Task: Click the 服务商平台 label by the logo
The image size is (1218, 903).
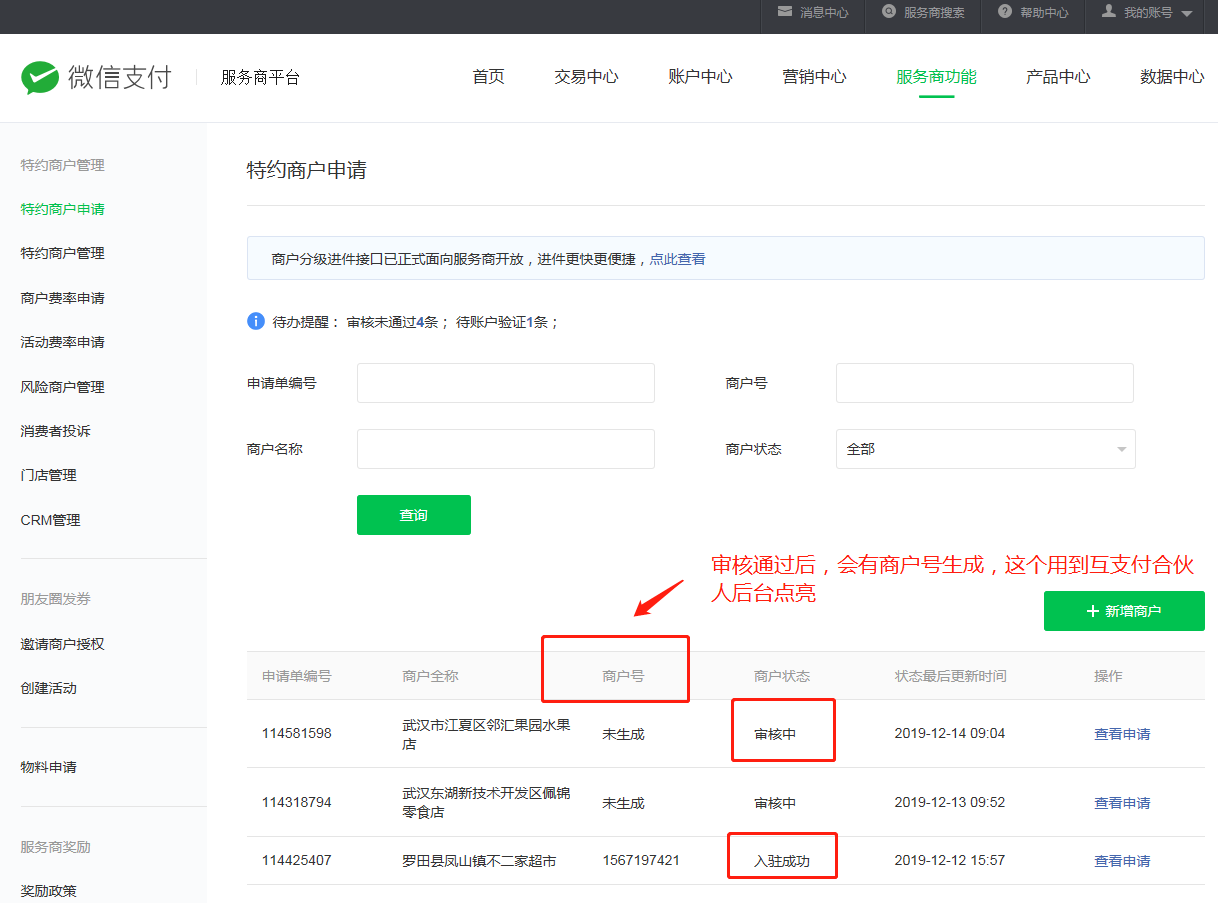Action: tap(260, 77)
